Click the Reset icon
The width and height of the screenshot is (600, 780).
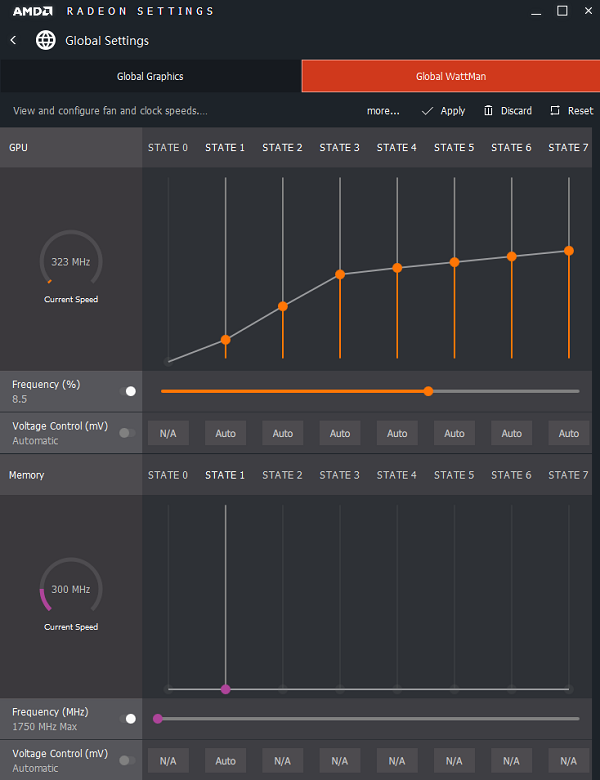click(555, 110)
